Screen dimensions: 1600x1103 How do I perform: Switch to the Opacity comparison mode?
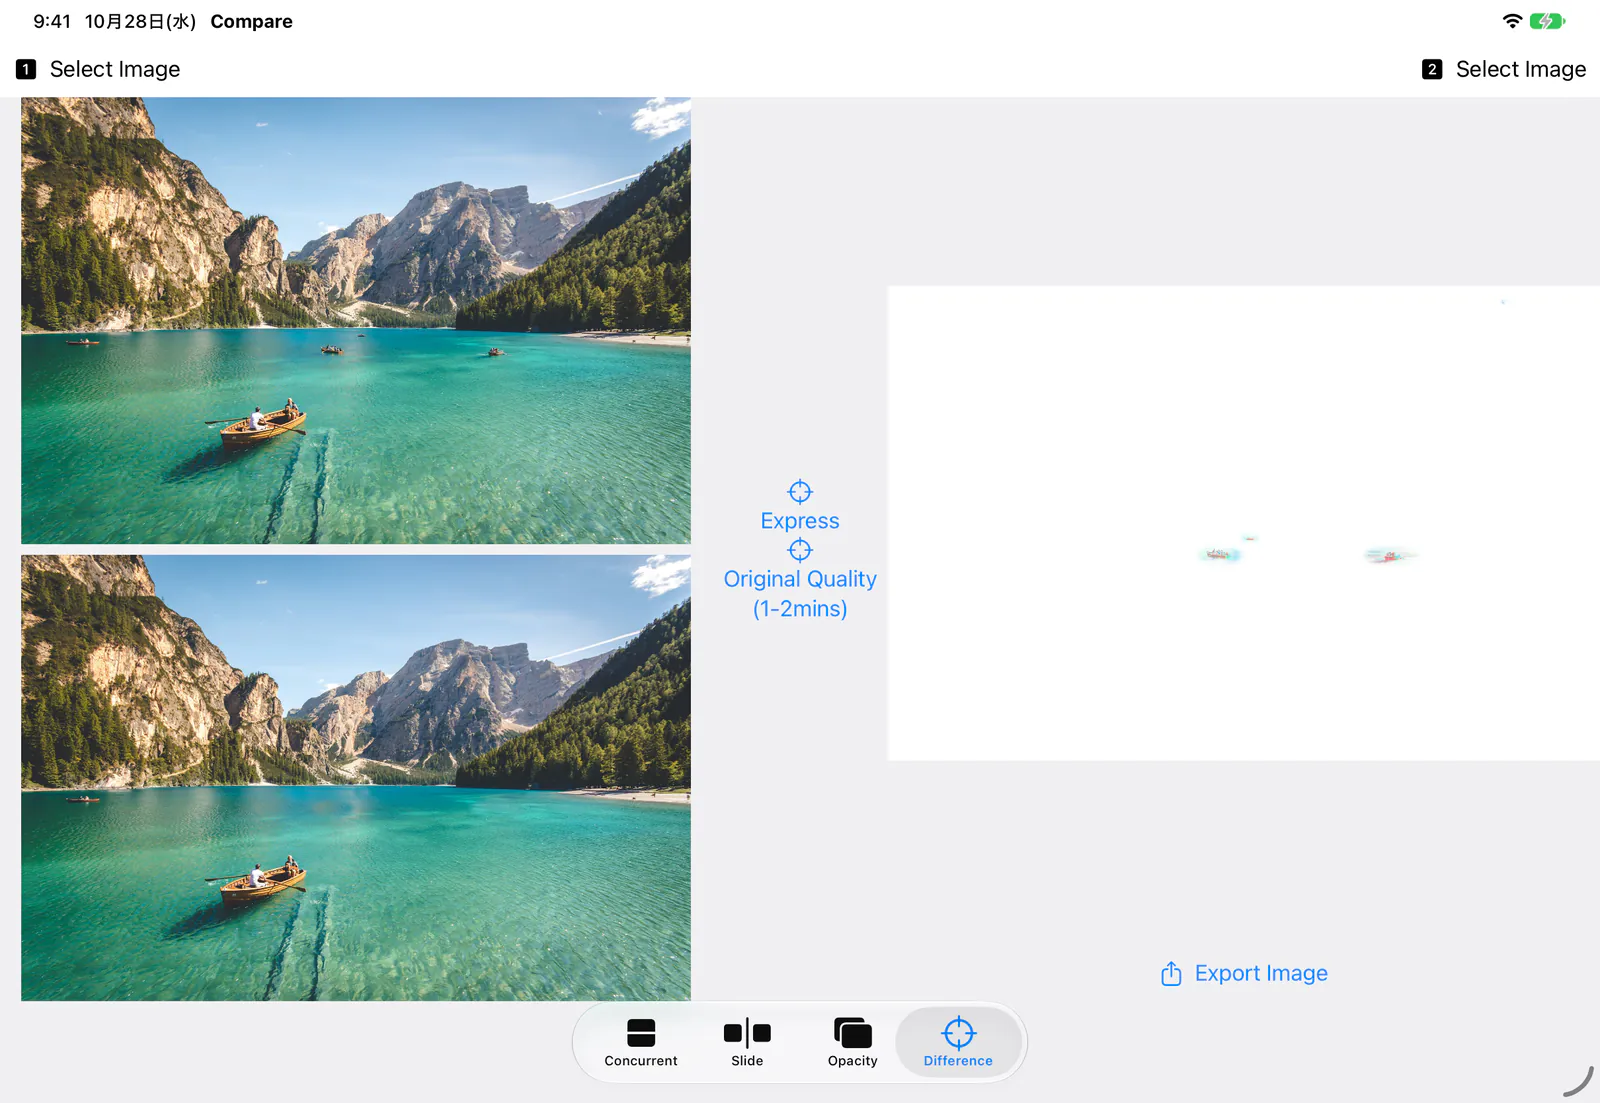pyautogui.click(x=853, y=1043)
